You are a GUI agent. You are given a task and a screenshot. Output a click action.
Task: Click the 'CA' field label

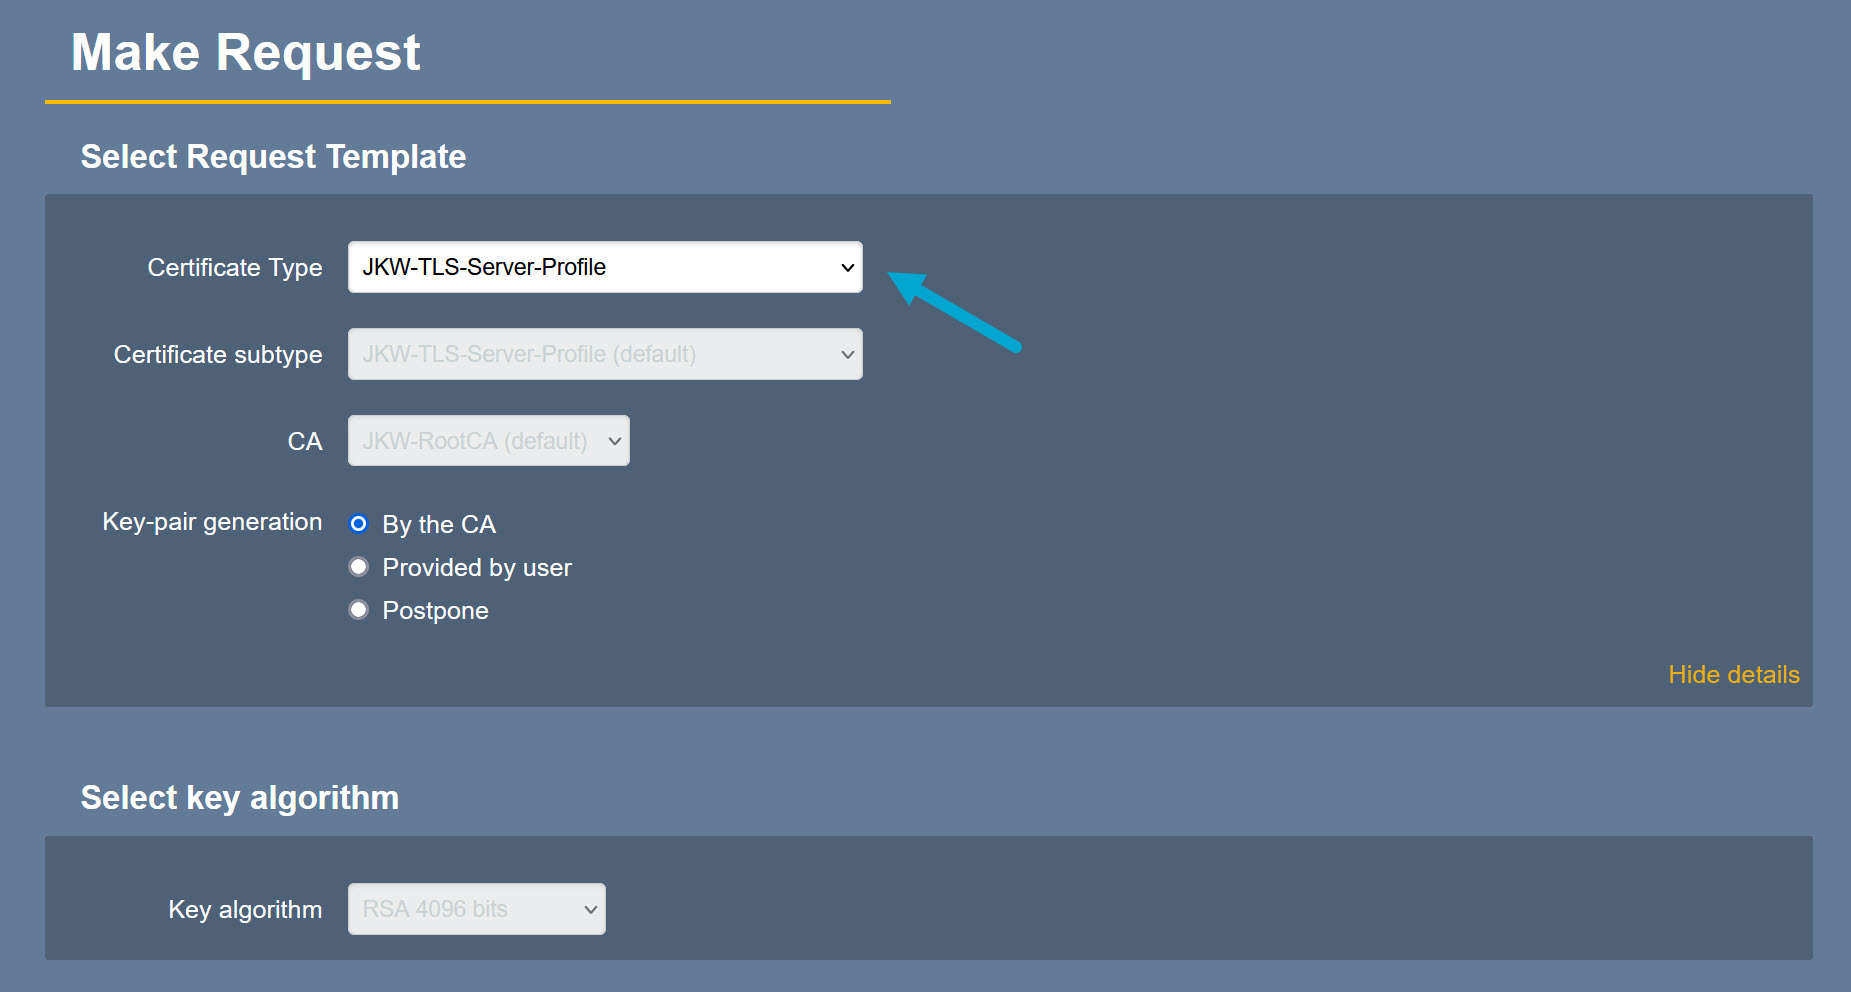[305, 442]
